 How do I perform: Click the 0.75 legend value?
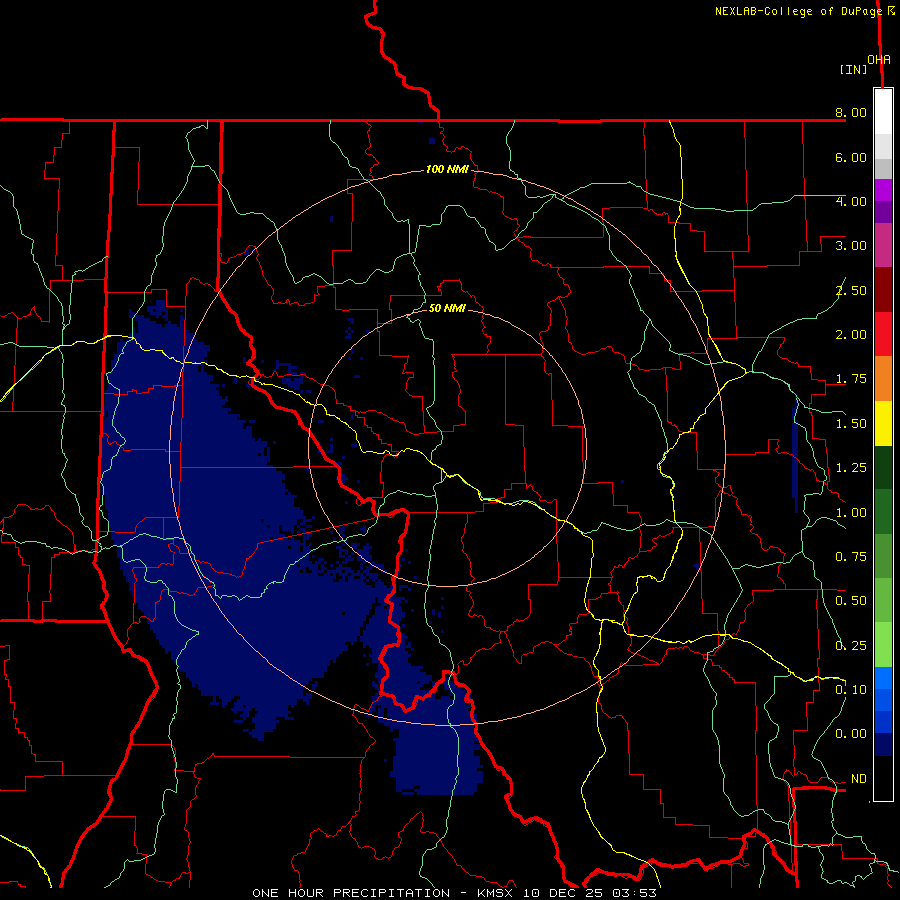pos(851,557)
